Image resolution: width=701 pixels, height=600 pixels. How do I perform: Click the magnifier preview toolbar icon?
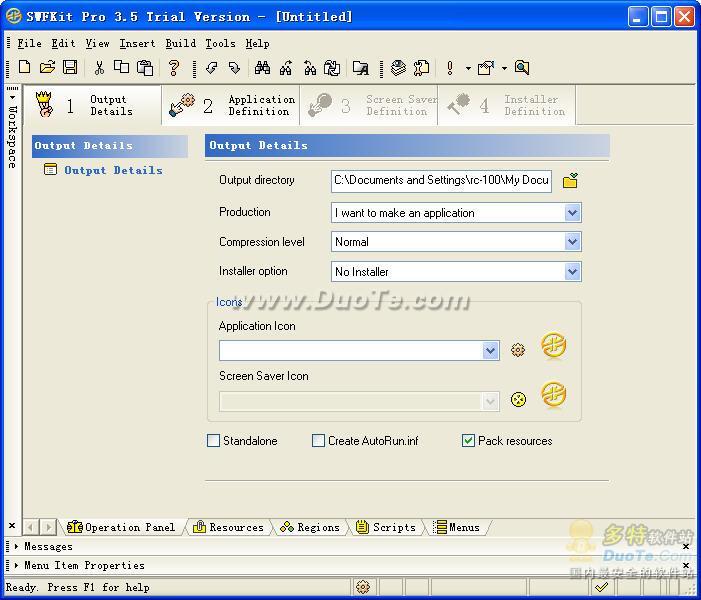[522, 68]
